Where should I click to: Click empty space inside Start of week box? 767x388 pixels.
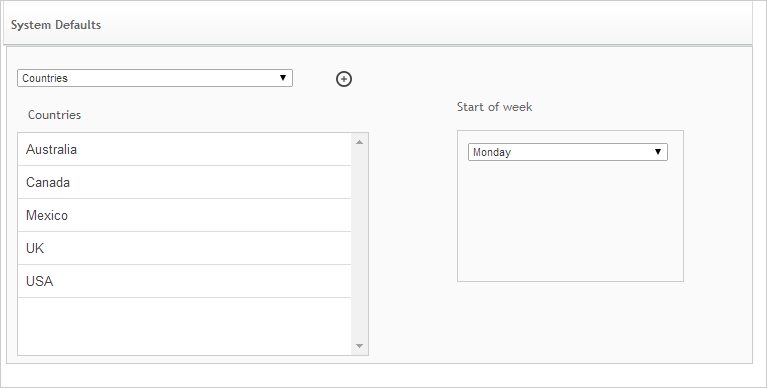570,220
